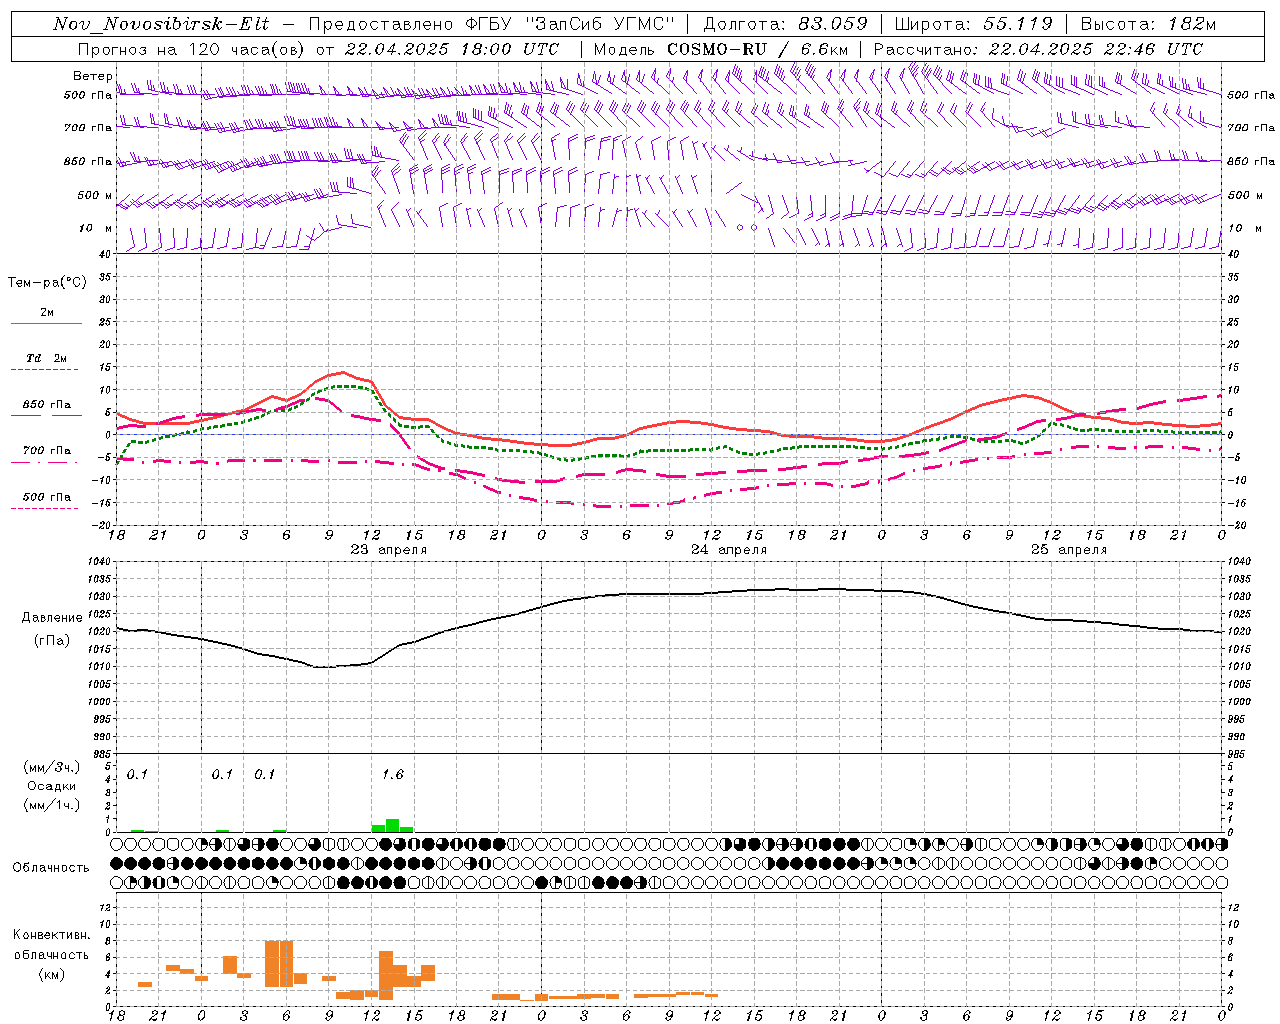Click the Конвективн. convective cloud label
Viewport: 1280px width, 1024px height.
point(51,934)
